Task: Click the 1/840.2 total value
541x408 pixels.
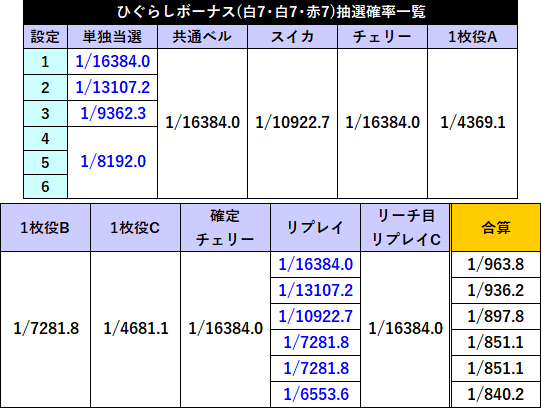Action: [496, 394]
